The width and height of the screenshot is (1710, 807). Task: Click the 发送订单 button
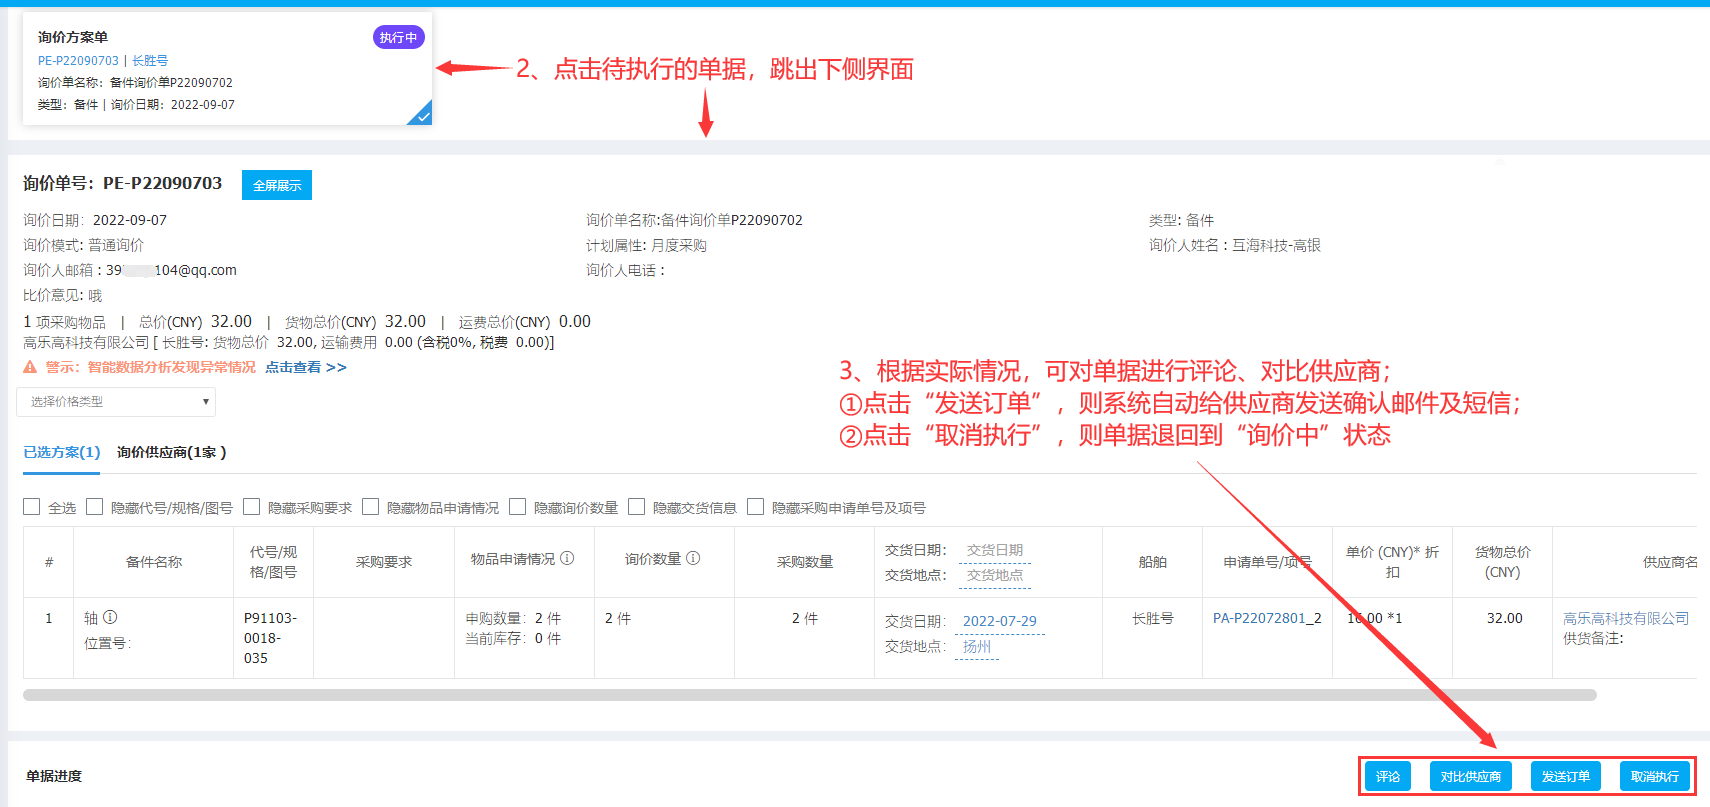click(1566, 776)
